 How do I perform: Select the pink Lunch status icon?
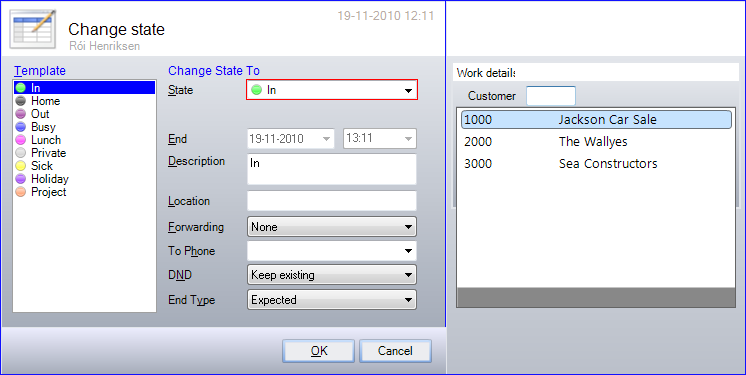(20, 140)
